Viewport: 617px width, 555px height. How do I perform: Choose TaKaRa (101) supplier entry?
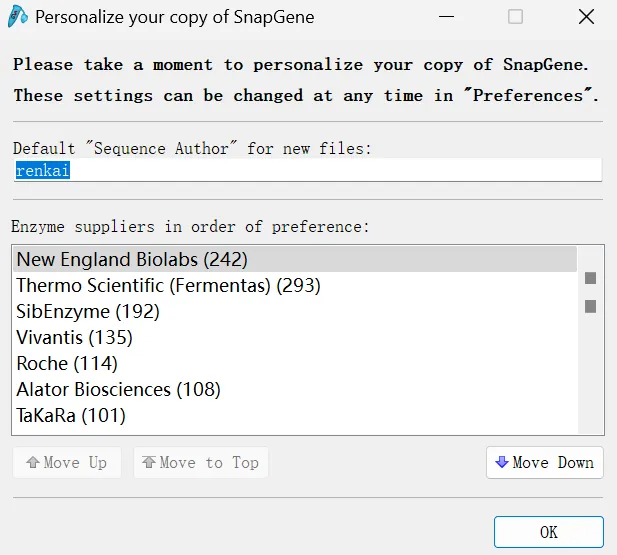71,416
